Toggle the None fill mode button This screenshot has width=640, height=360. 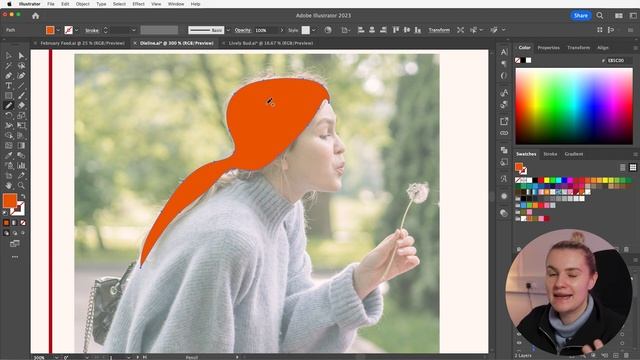pyautogui.click(x=23, y=223)
